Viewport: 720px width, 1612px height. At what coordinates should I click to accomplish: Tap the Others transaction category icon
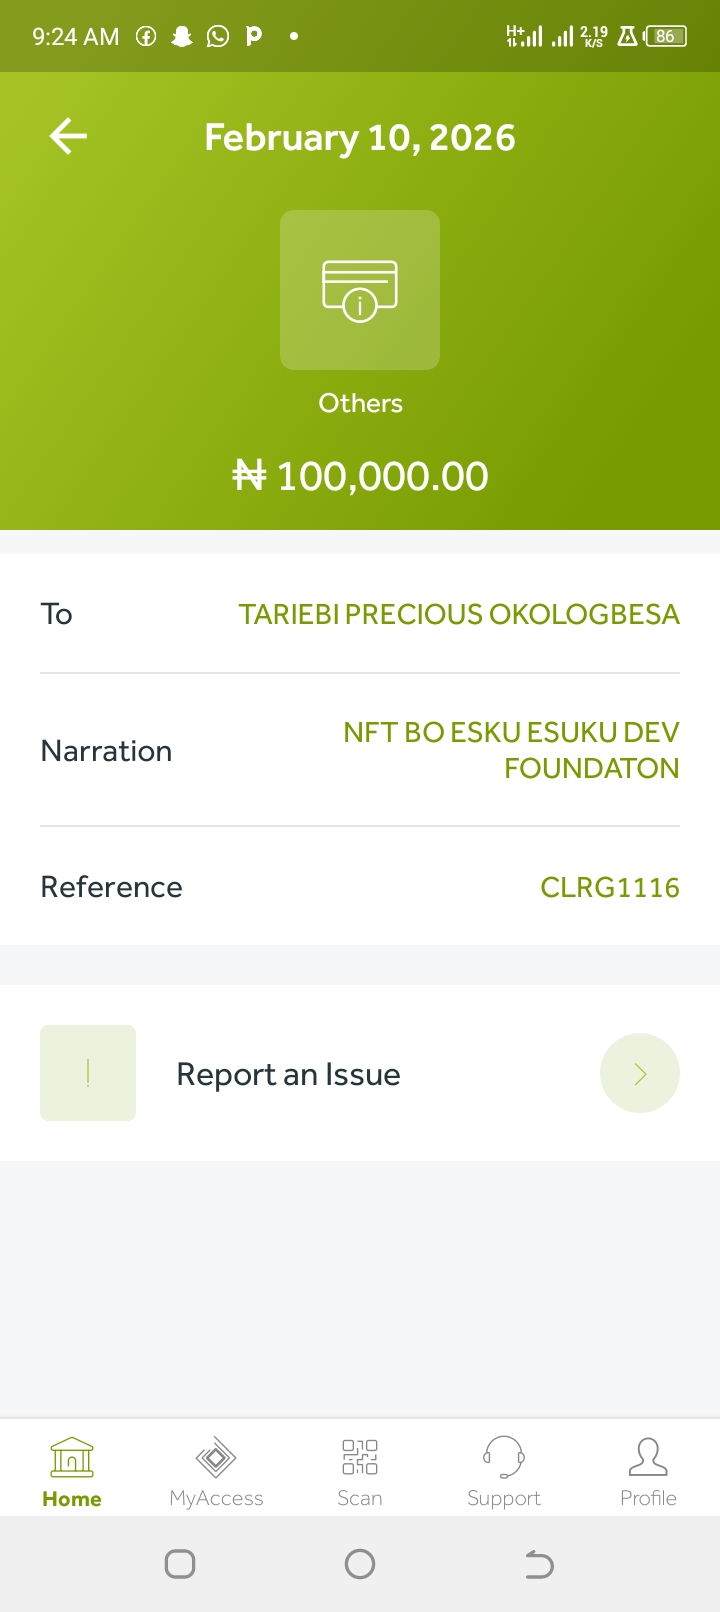(360, 290)
